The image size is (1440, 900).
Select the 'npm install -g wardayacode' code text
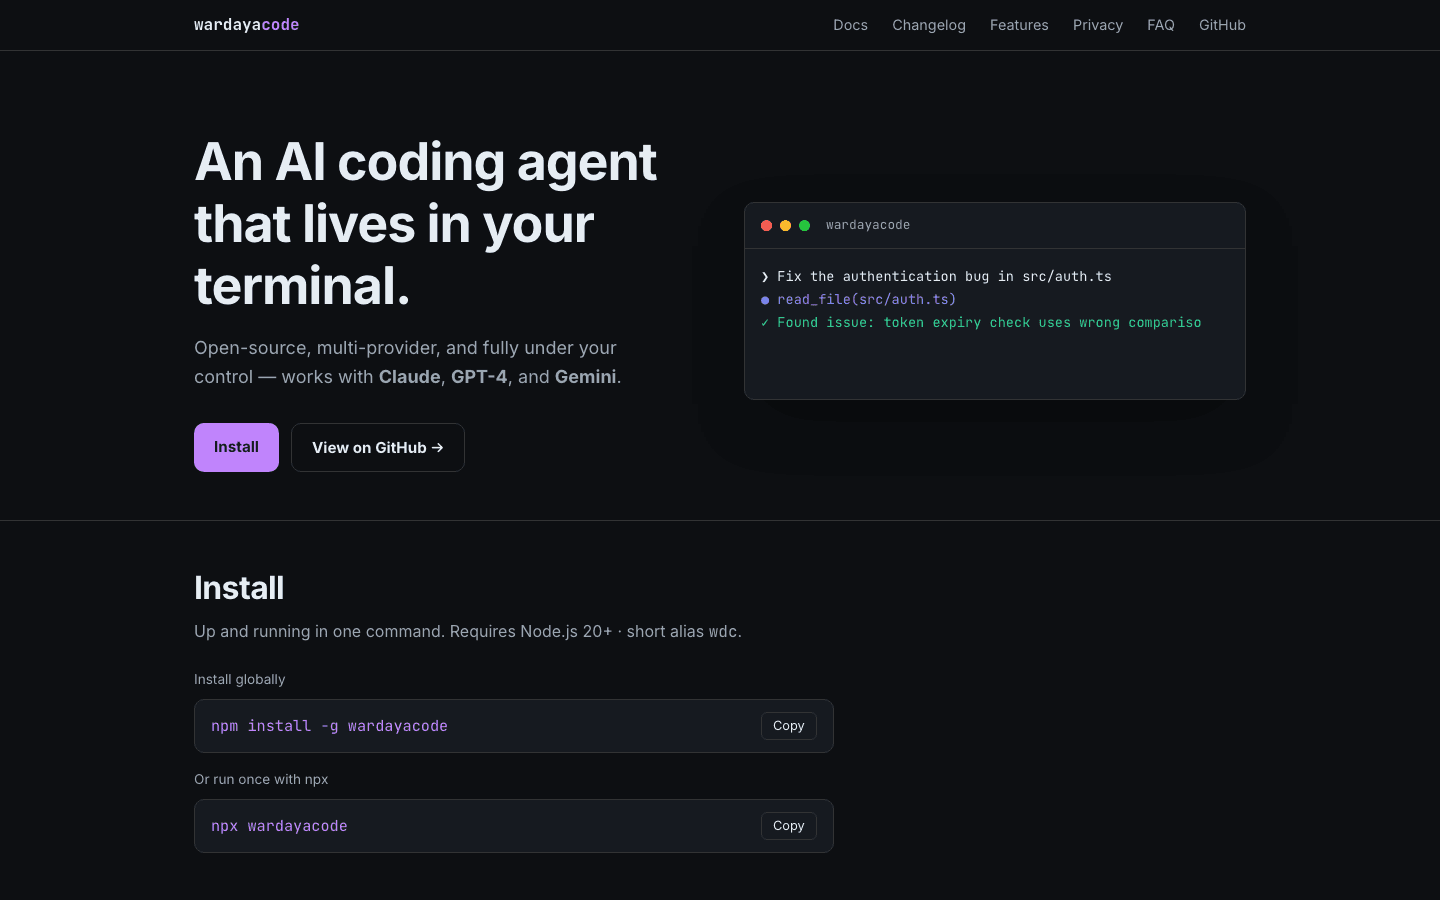(329, 726)
